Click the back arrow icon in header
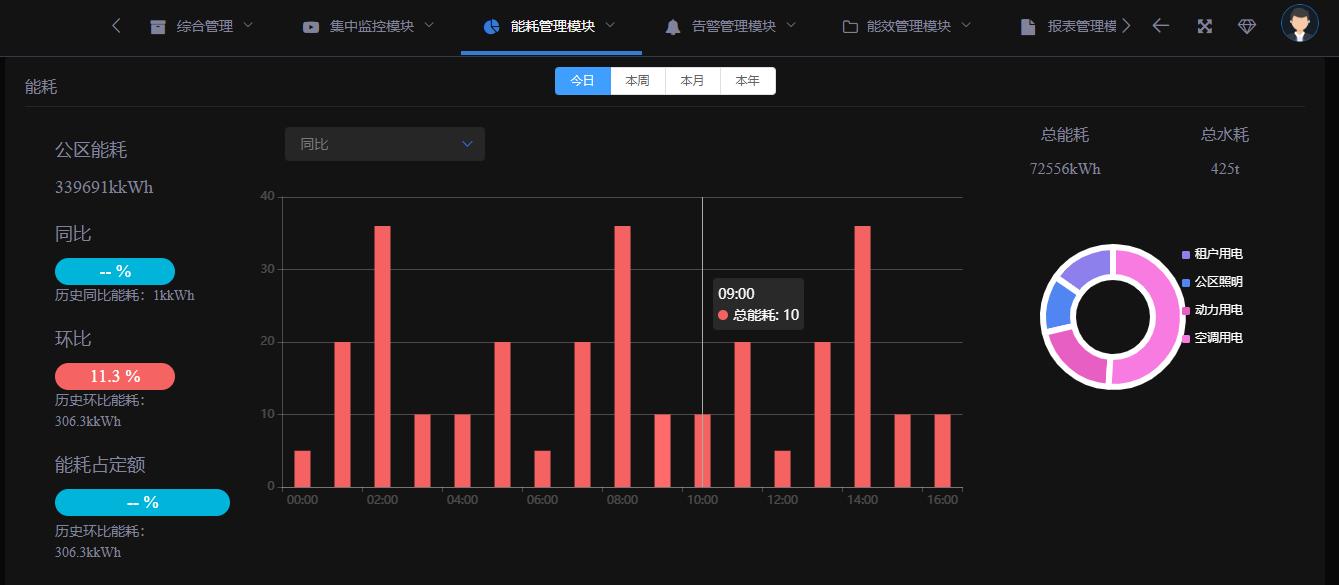Image resolution: width=1339 pixels, height=585 pixels. pyautogui.click(x=1161, y=26)
